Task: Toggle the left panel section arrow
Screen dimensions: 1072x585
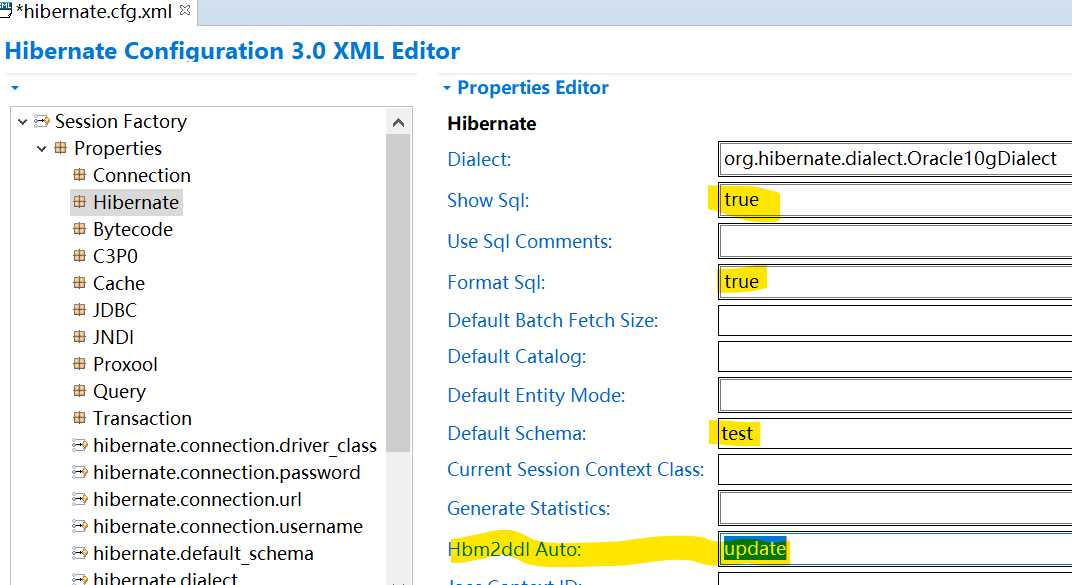Action: pos(15,87)
